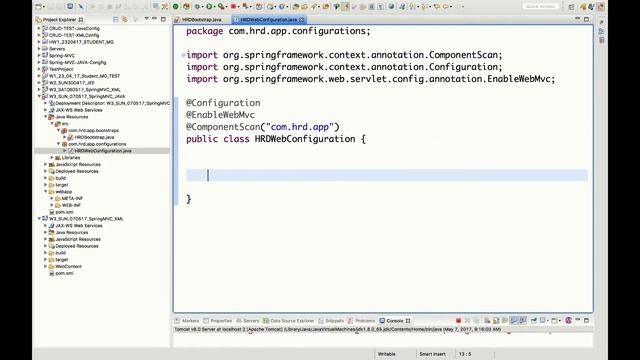The width and height of the screenshot is (640, 360).
Task: Open the Properties tab
Action: (218, 321)
